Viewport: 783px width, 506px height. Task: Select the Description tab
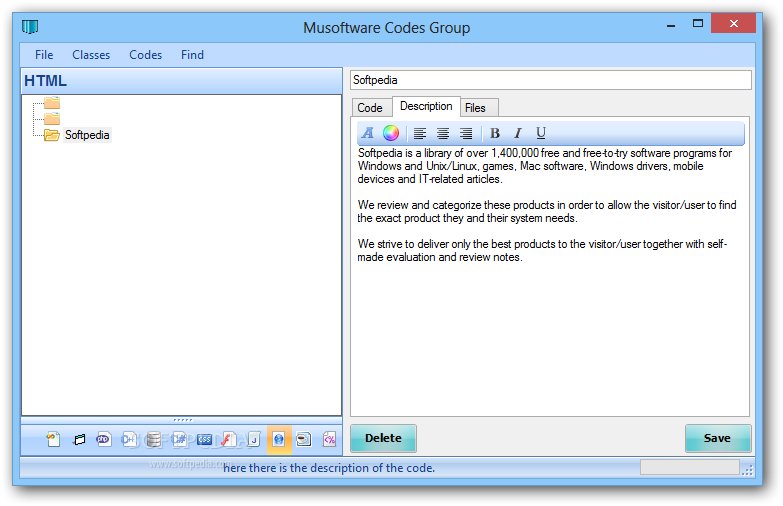tap(426, 106)
